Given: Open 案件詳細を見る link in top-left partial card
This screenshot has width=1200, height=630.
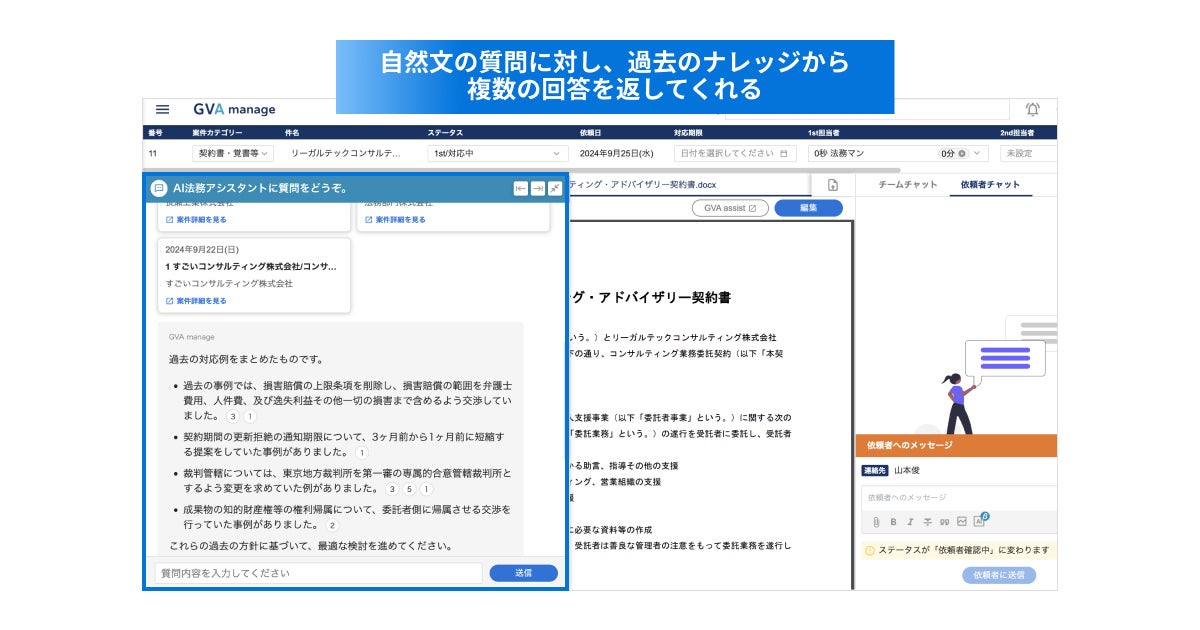Looking at the screenshot, I should [196, 219].
